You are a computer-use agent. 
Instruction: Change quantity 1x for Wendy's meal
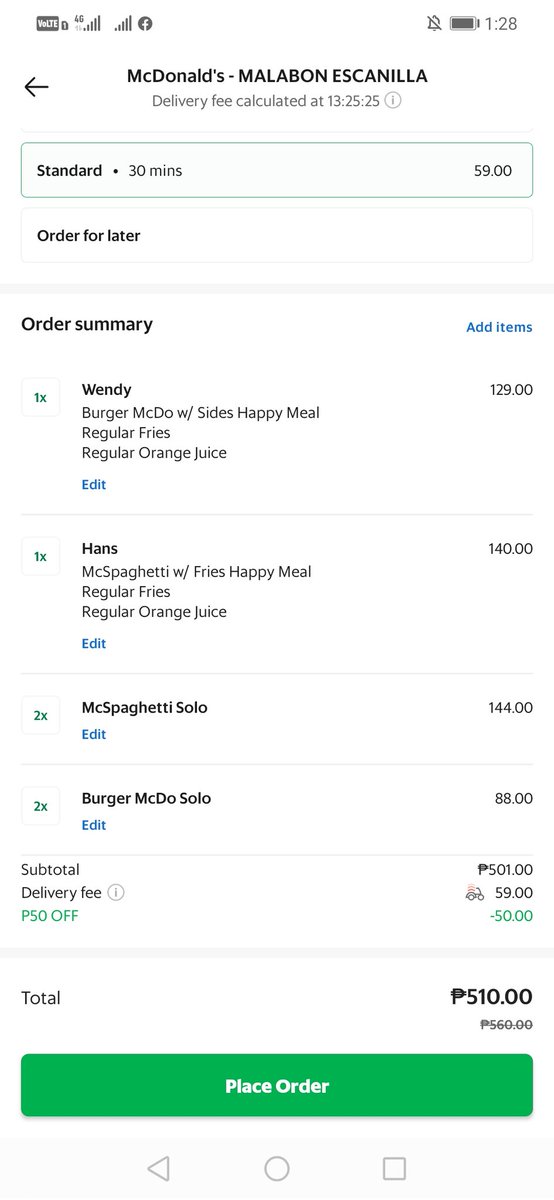tap(40, 397)
